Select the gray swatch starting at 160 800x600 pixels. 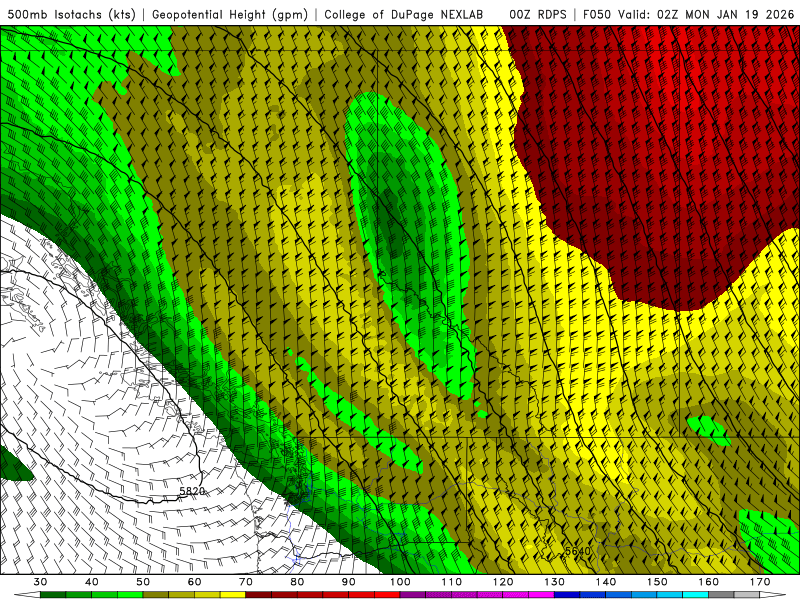point(721,595)
